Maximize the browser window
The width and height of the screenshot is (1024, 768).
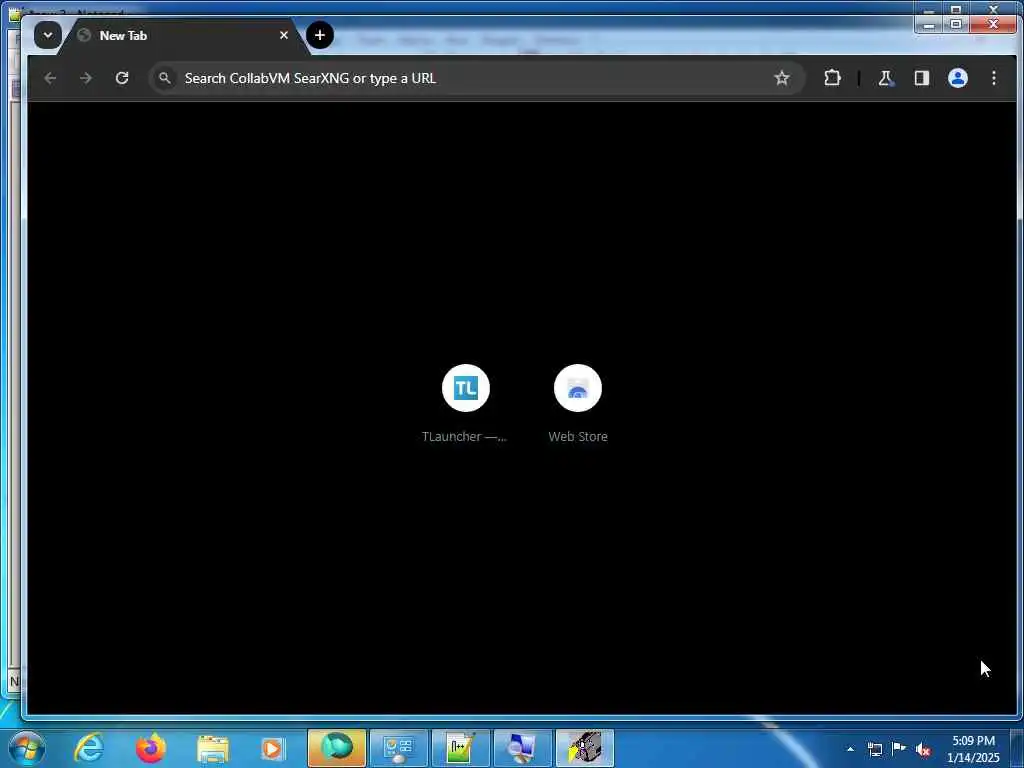pos(955,24)
